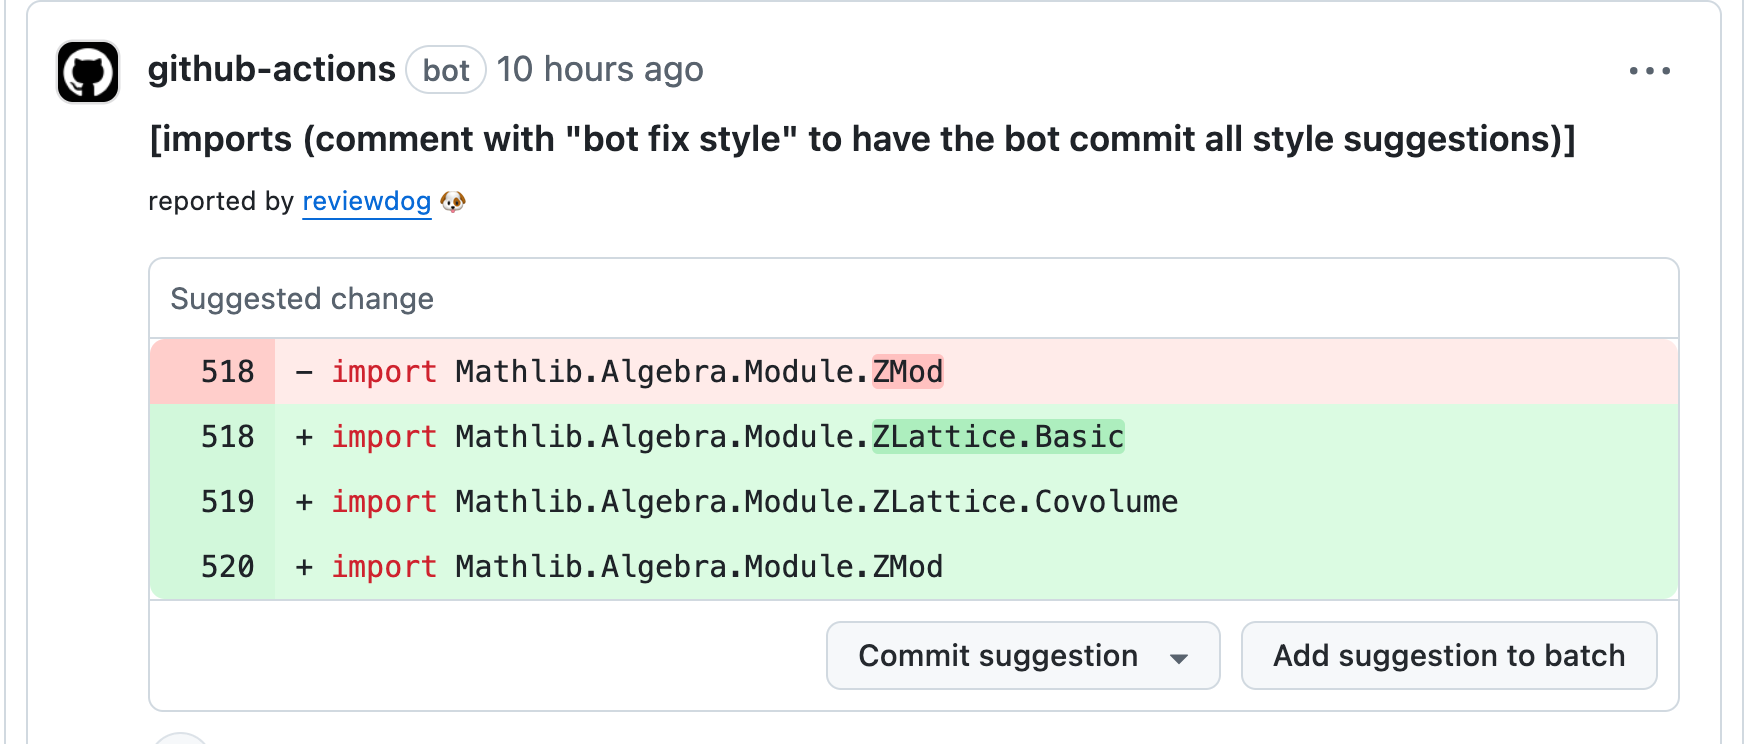Click the Commit suggestion button
The width and height of the screenshot is (1760, 744).
998,655
